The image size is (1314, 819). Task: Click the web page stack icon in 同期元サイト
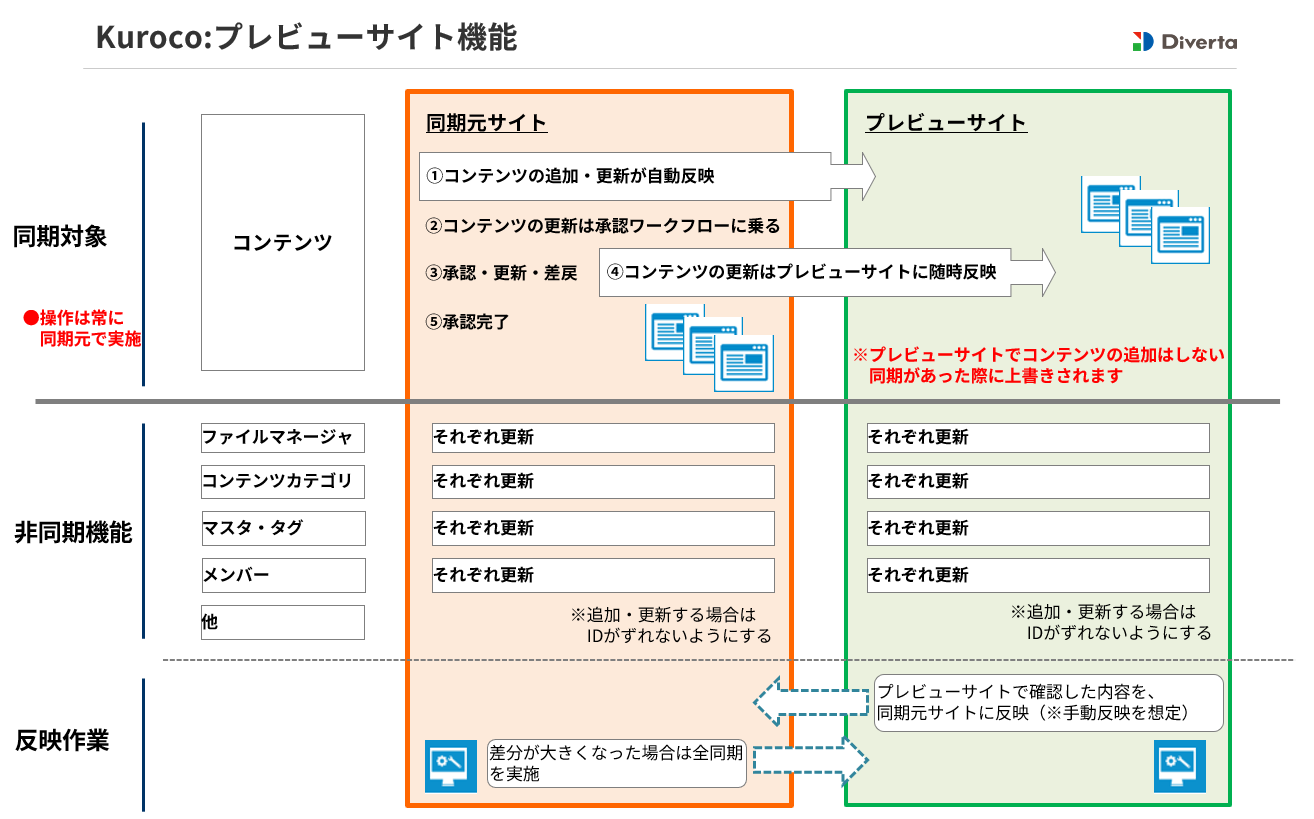(709, 348)
